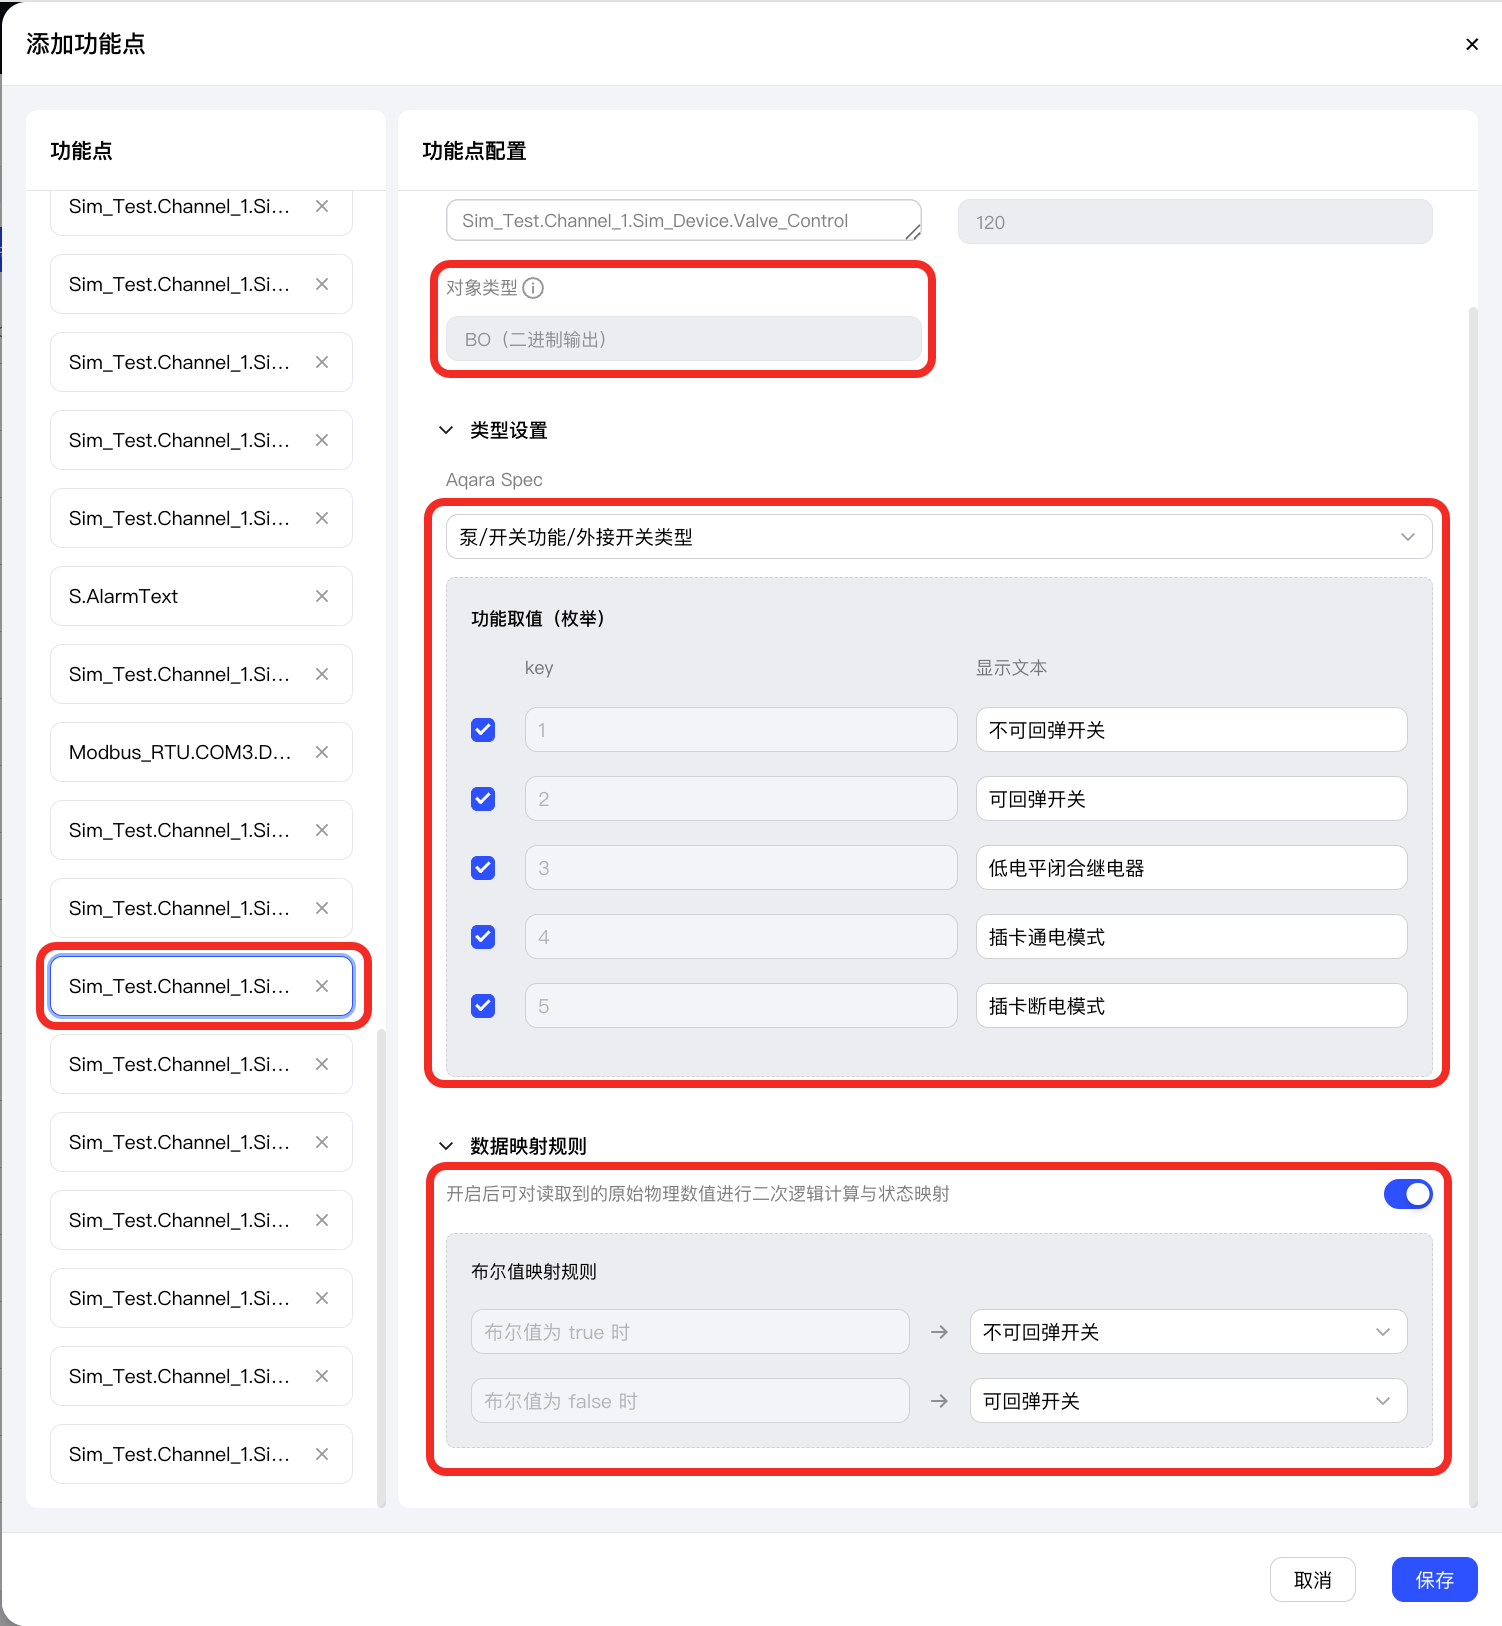This screenshot has width=1502, height=1626.
Task: Close the 添加功能点 dialog
Action: coord(1471,44)
